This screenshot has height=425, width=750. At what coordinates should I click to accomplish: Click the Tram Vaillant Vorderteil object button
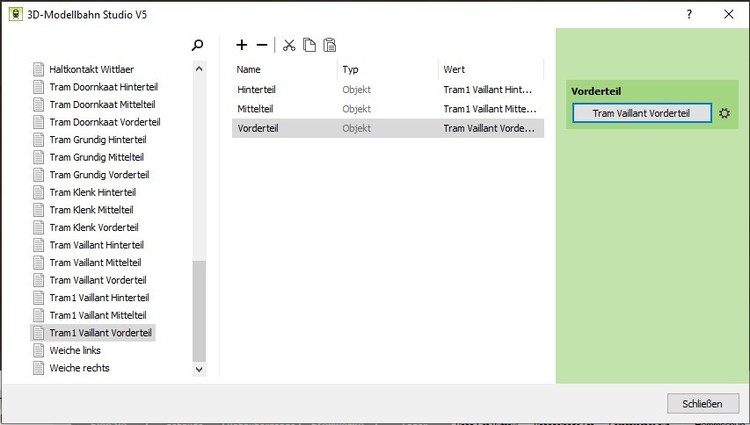pos(641,113)
